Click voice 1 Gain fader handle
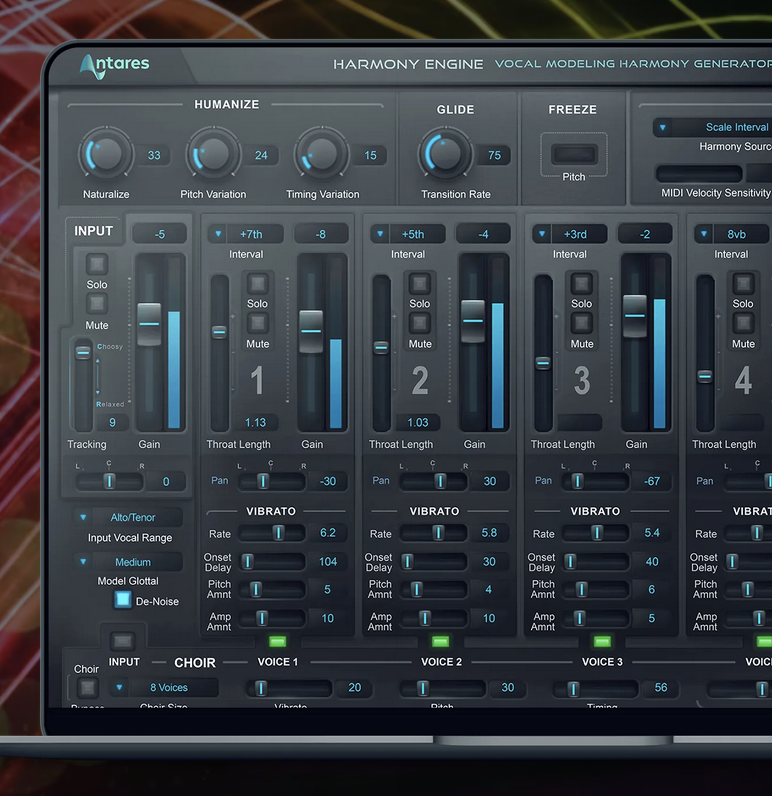 tap(311, 331)
